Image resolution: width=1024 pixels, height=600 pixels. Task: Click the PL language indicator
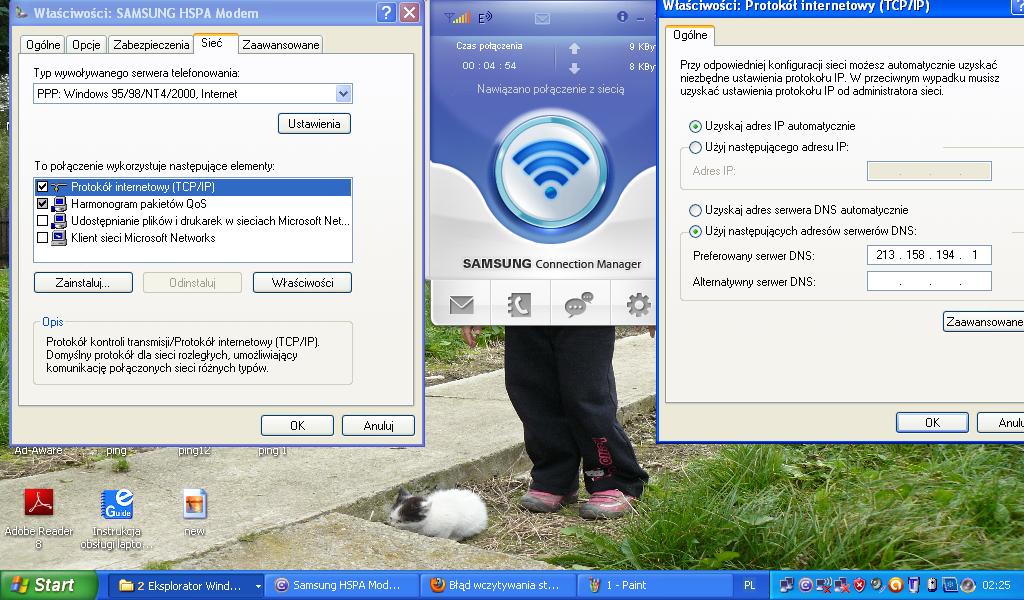pos(750,586)
